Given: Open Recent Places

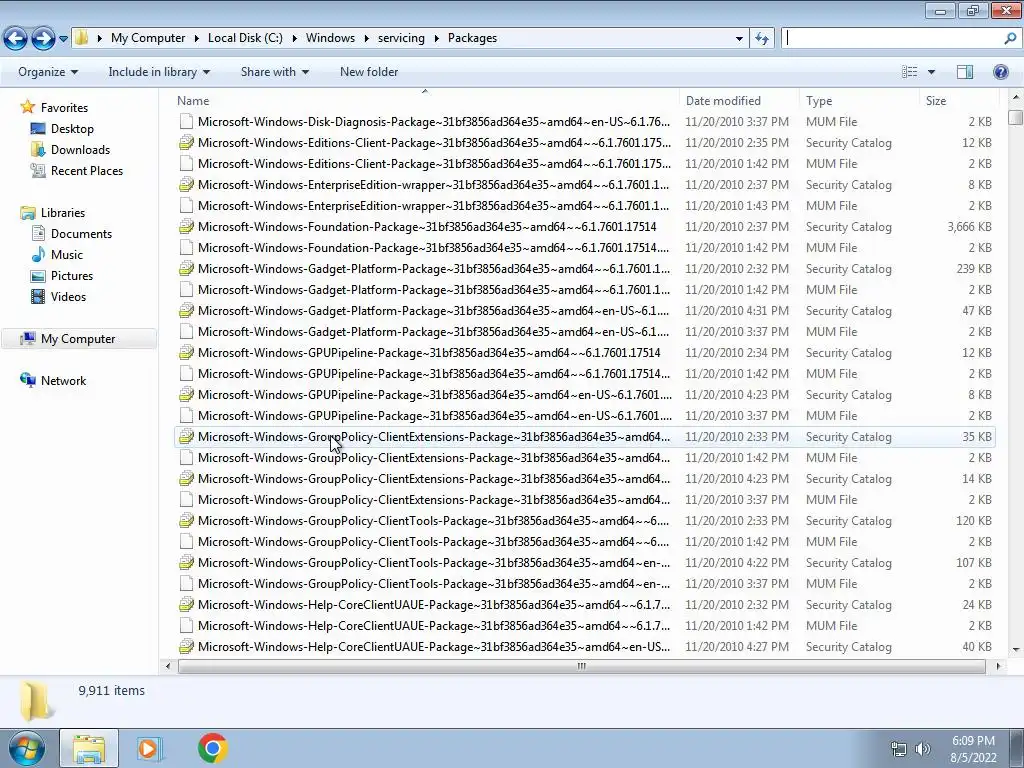Looking at the screenshot, I should 87,170.
